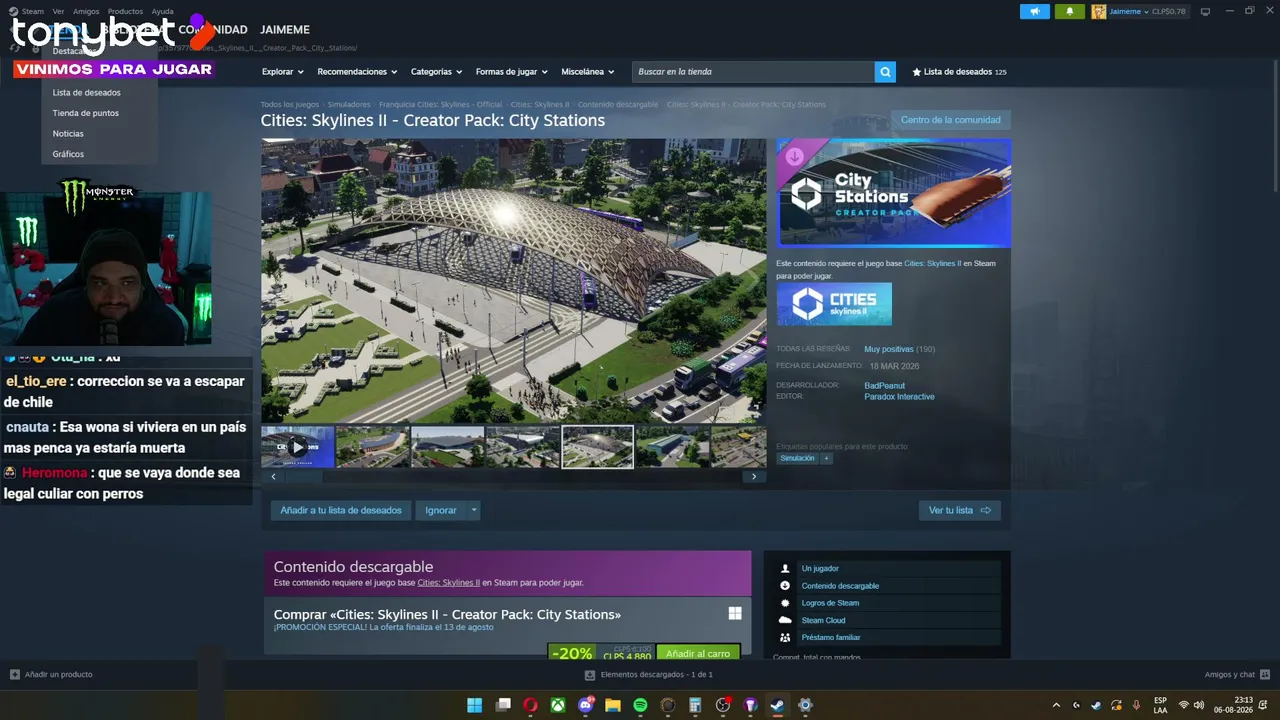Select Tienda de puntos in store submenu

tap(86, 113)
